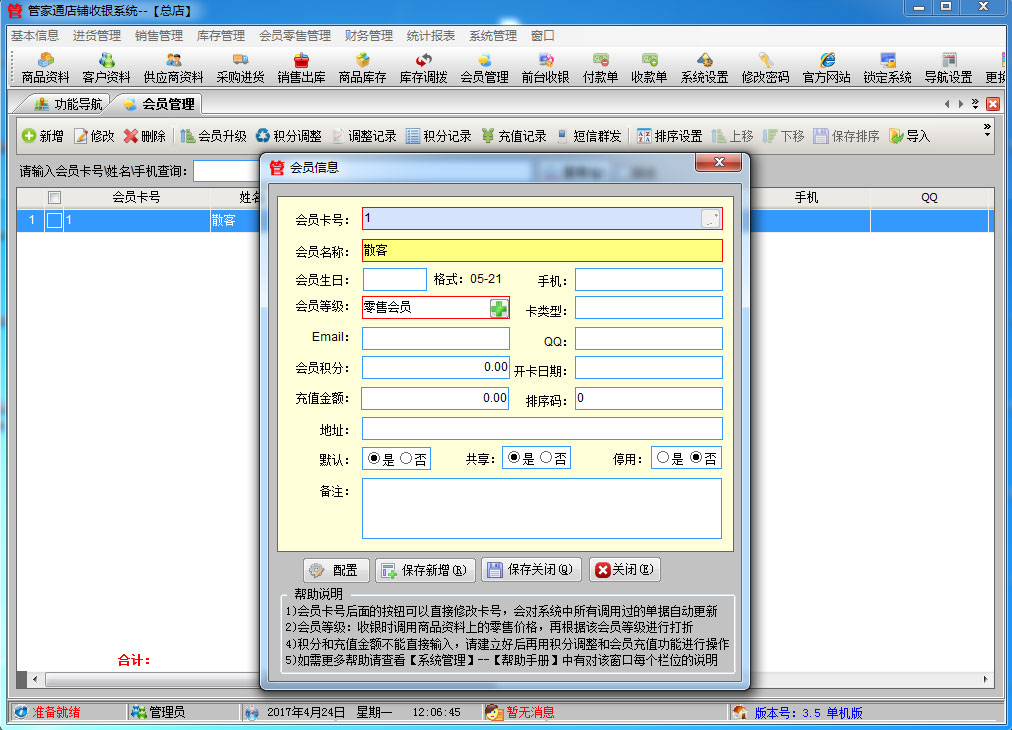Screen dimensions: 1012x730
Task: Tick the header select-all checkbox
Action: [x=54, y=198]
